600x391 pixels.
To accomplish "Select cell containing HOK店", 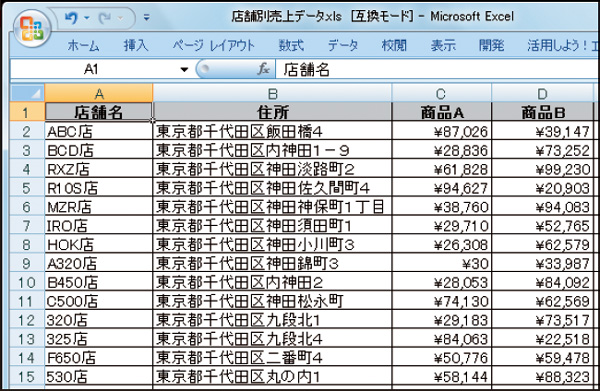I will pyautogui.click(x=99, y=244).
